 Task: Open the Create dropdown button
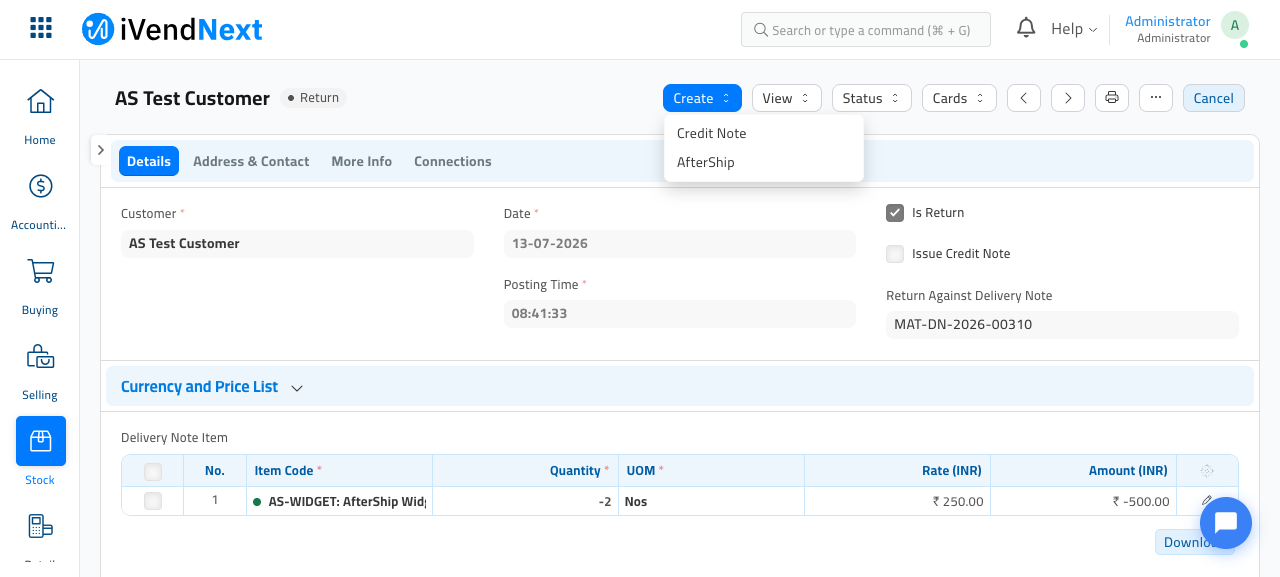point(702,98)
